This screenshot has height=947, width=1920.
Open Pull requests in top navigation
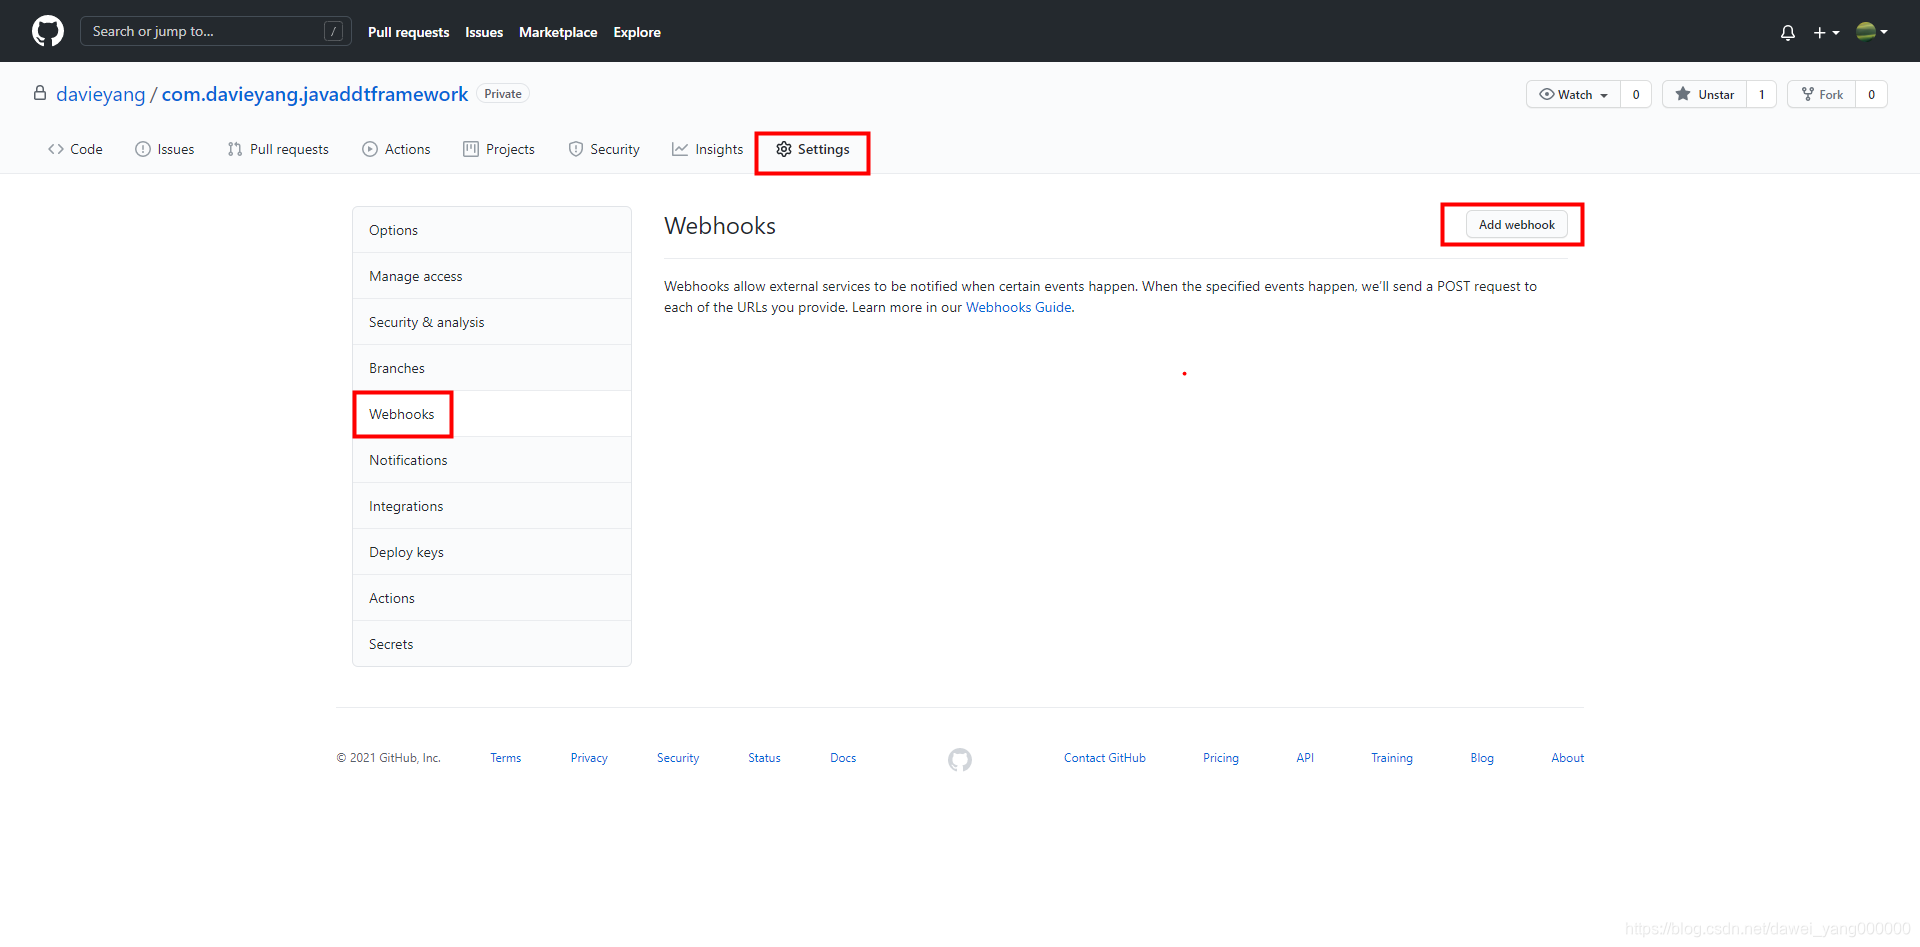(408, 32)
